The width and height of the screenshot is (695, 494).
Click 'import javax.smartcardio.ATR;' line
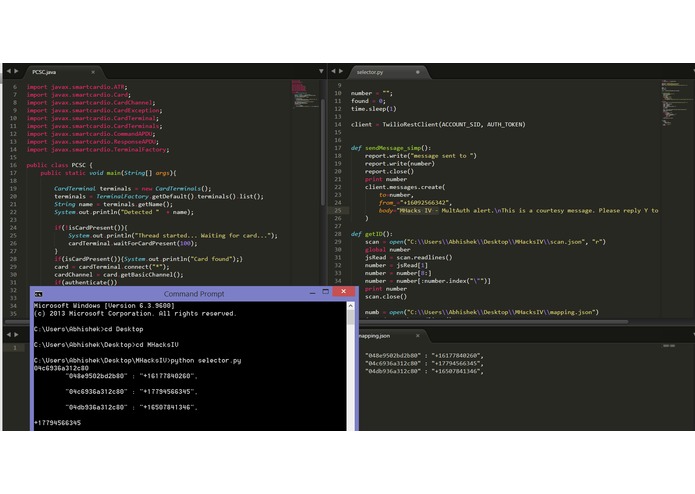pyautogui.click(x=77, y=87)
